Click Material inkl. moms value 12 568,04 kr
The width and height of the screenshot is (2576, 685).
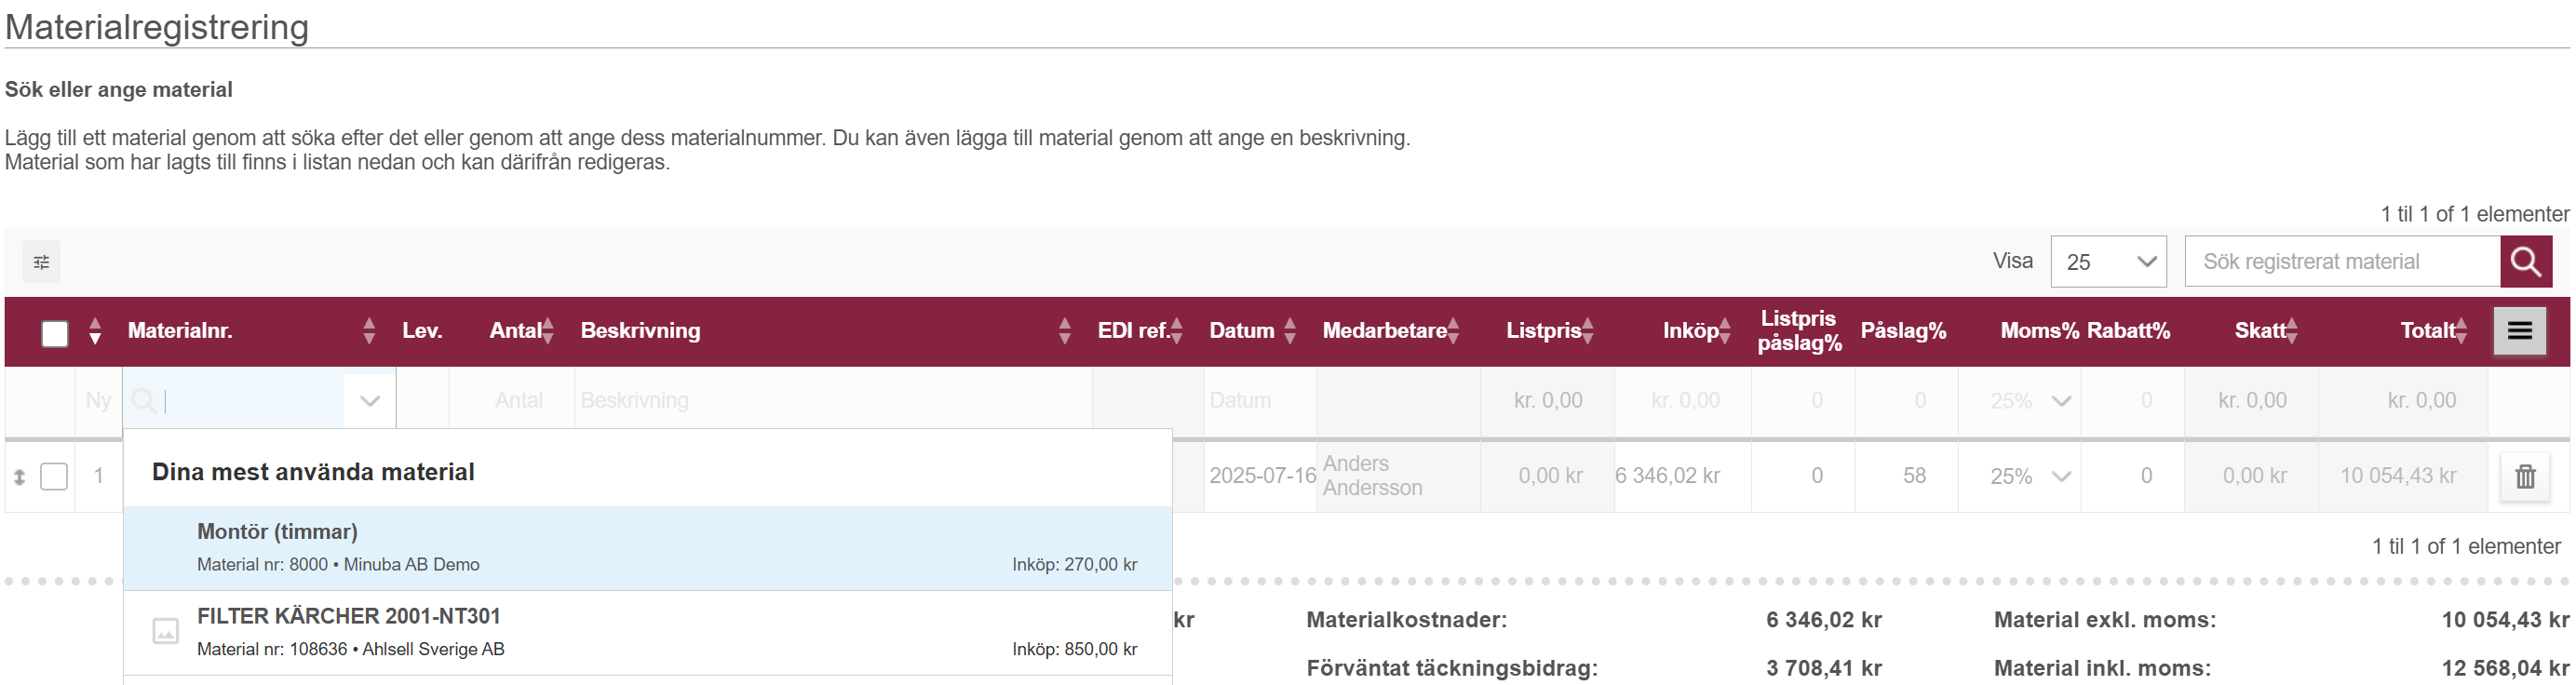[2505, 668]
